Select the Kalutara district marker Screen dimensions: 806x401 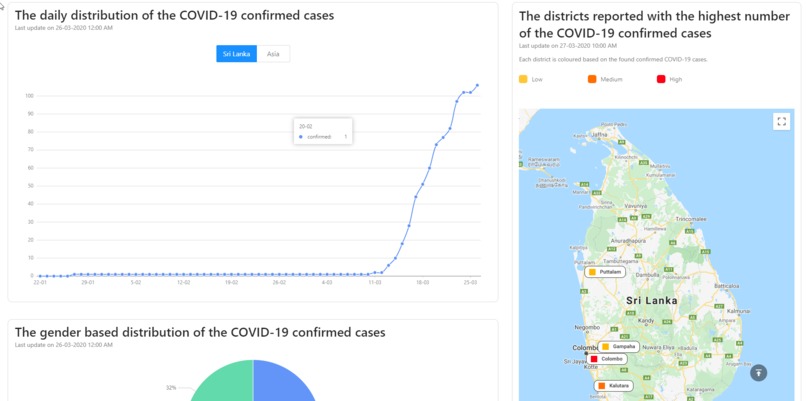click(614, 386)
